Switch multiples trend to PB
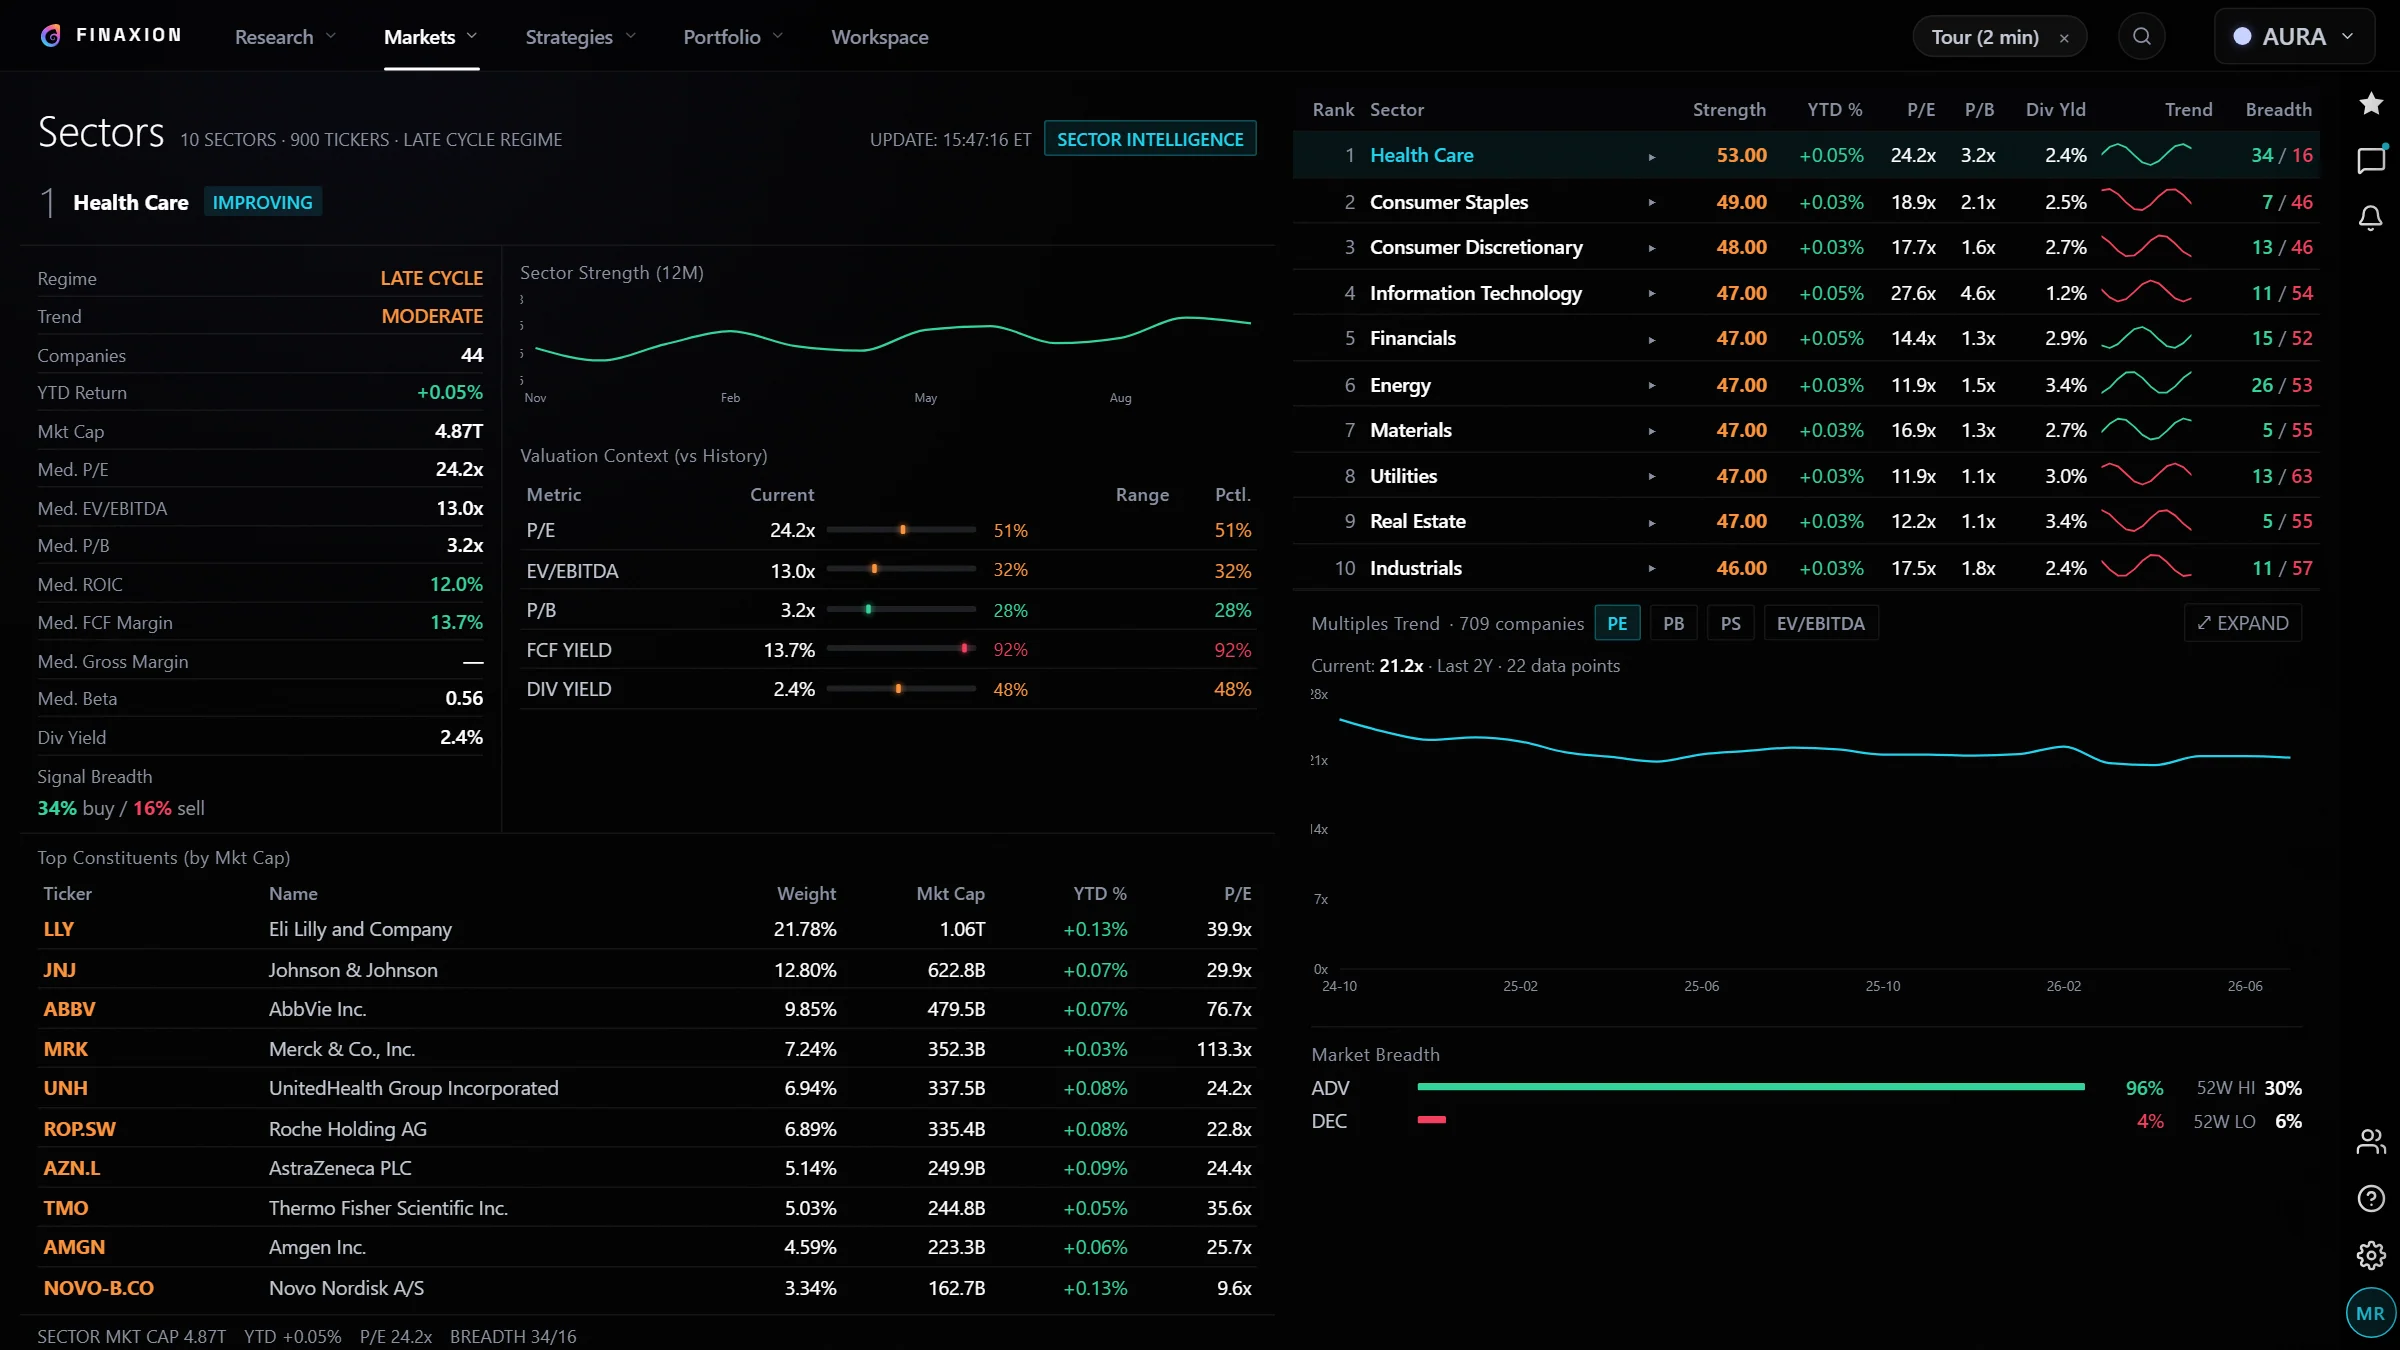 coord(1673,623)
